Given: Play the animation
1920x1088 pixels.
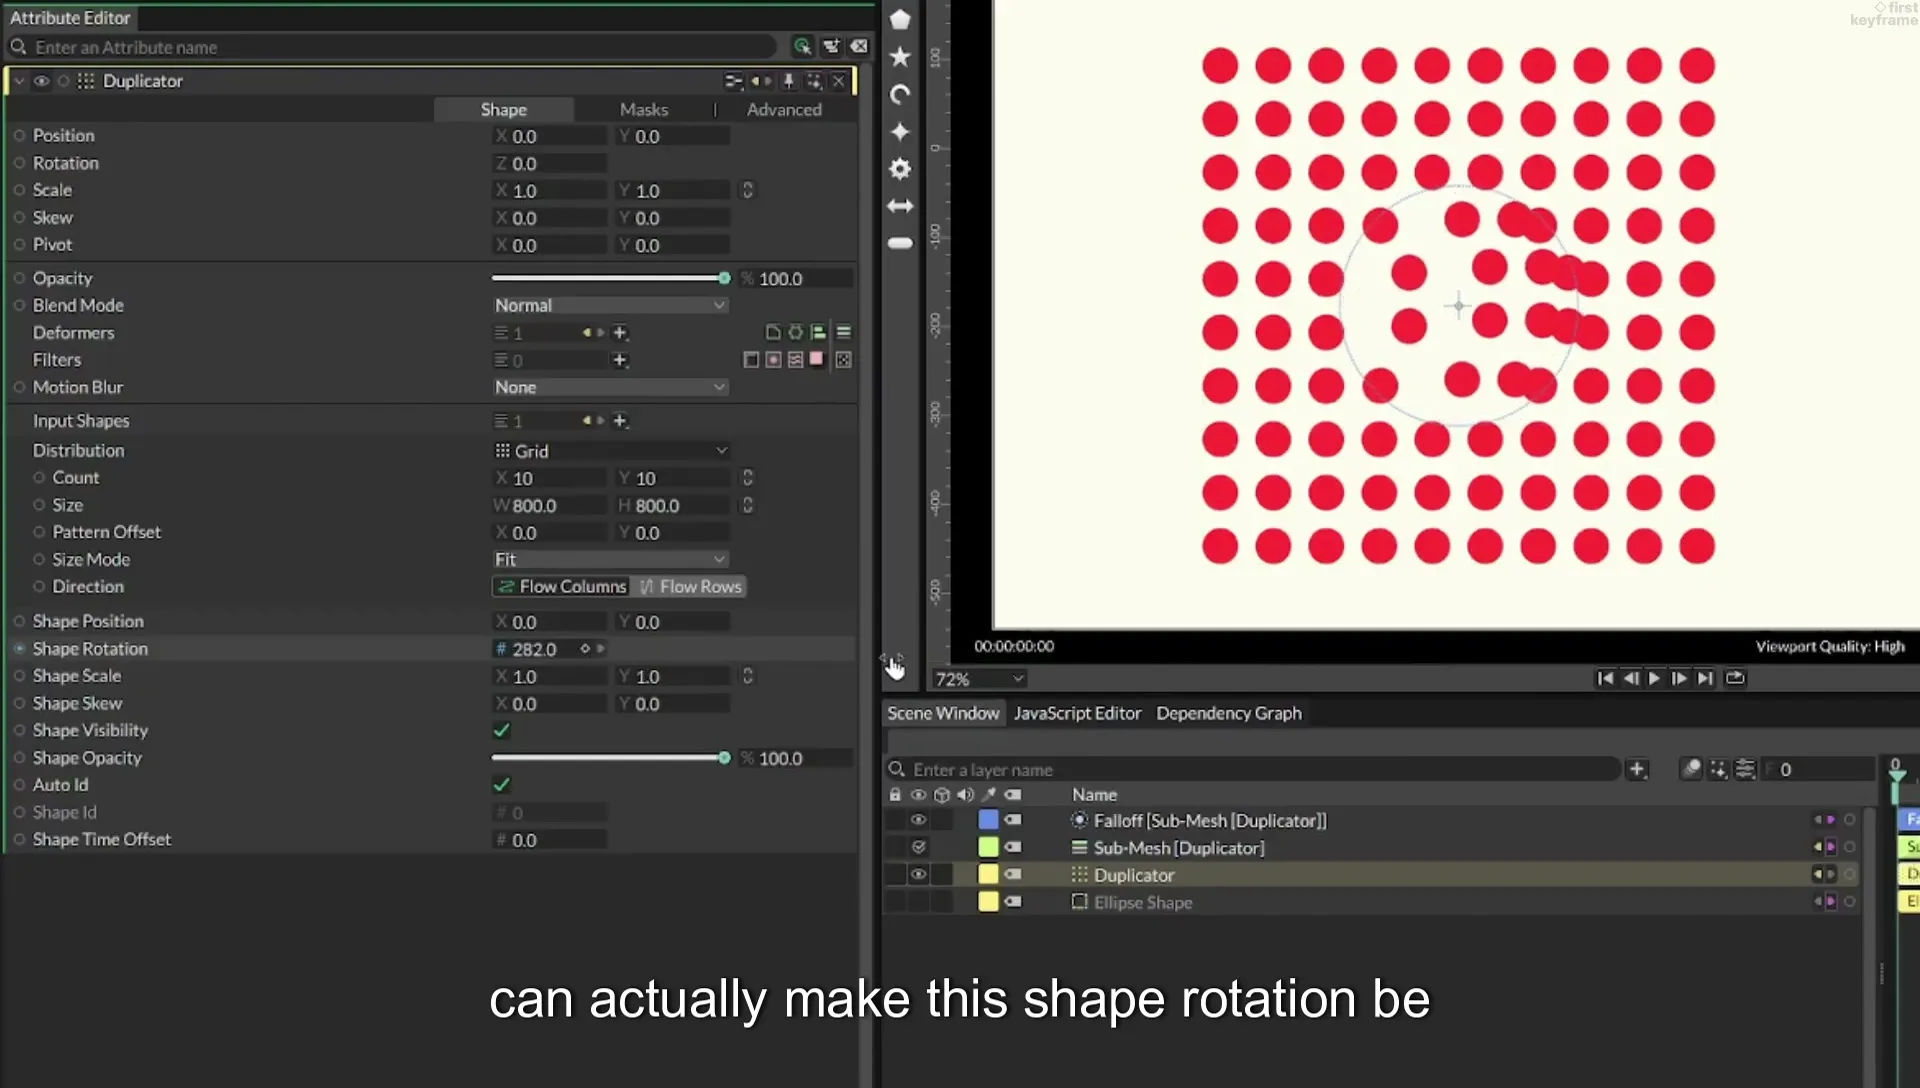Looking at the screenshot, I should click(1655, 678).
